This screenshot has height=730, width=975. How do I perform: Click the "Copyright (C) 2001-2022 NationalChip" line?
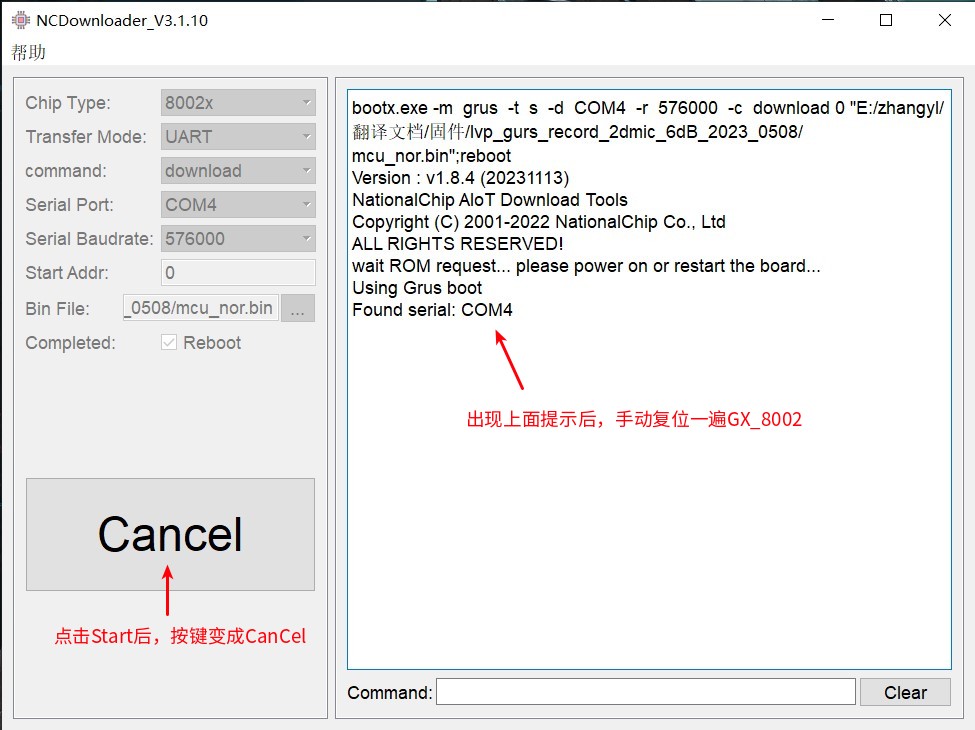coord(538,222)
